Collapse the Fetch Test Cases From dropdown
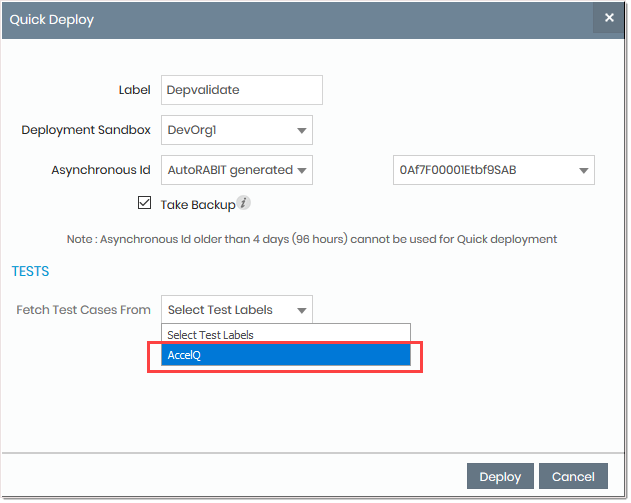 [238, 310]
